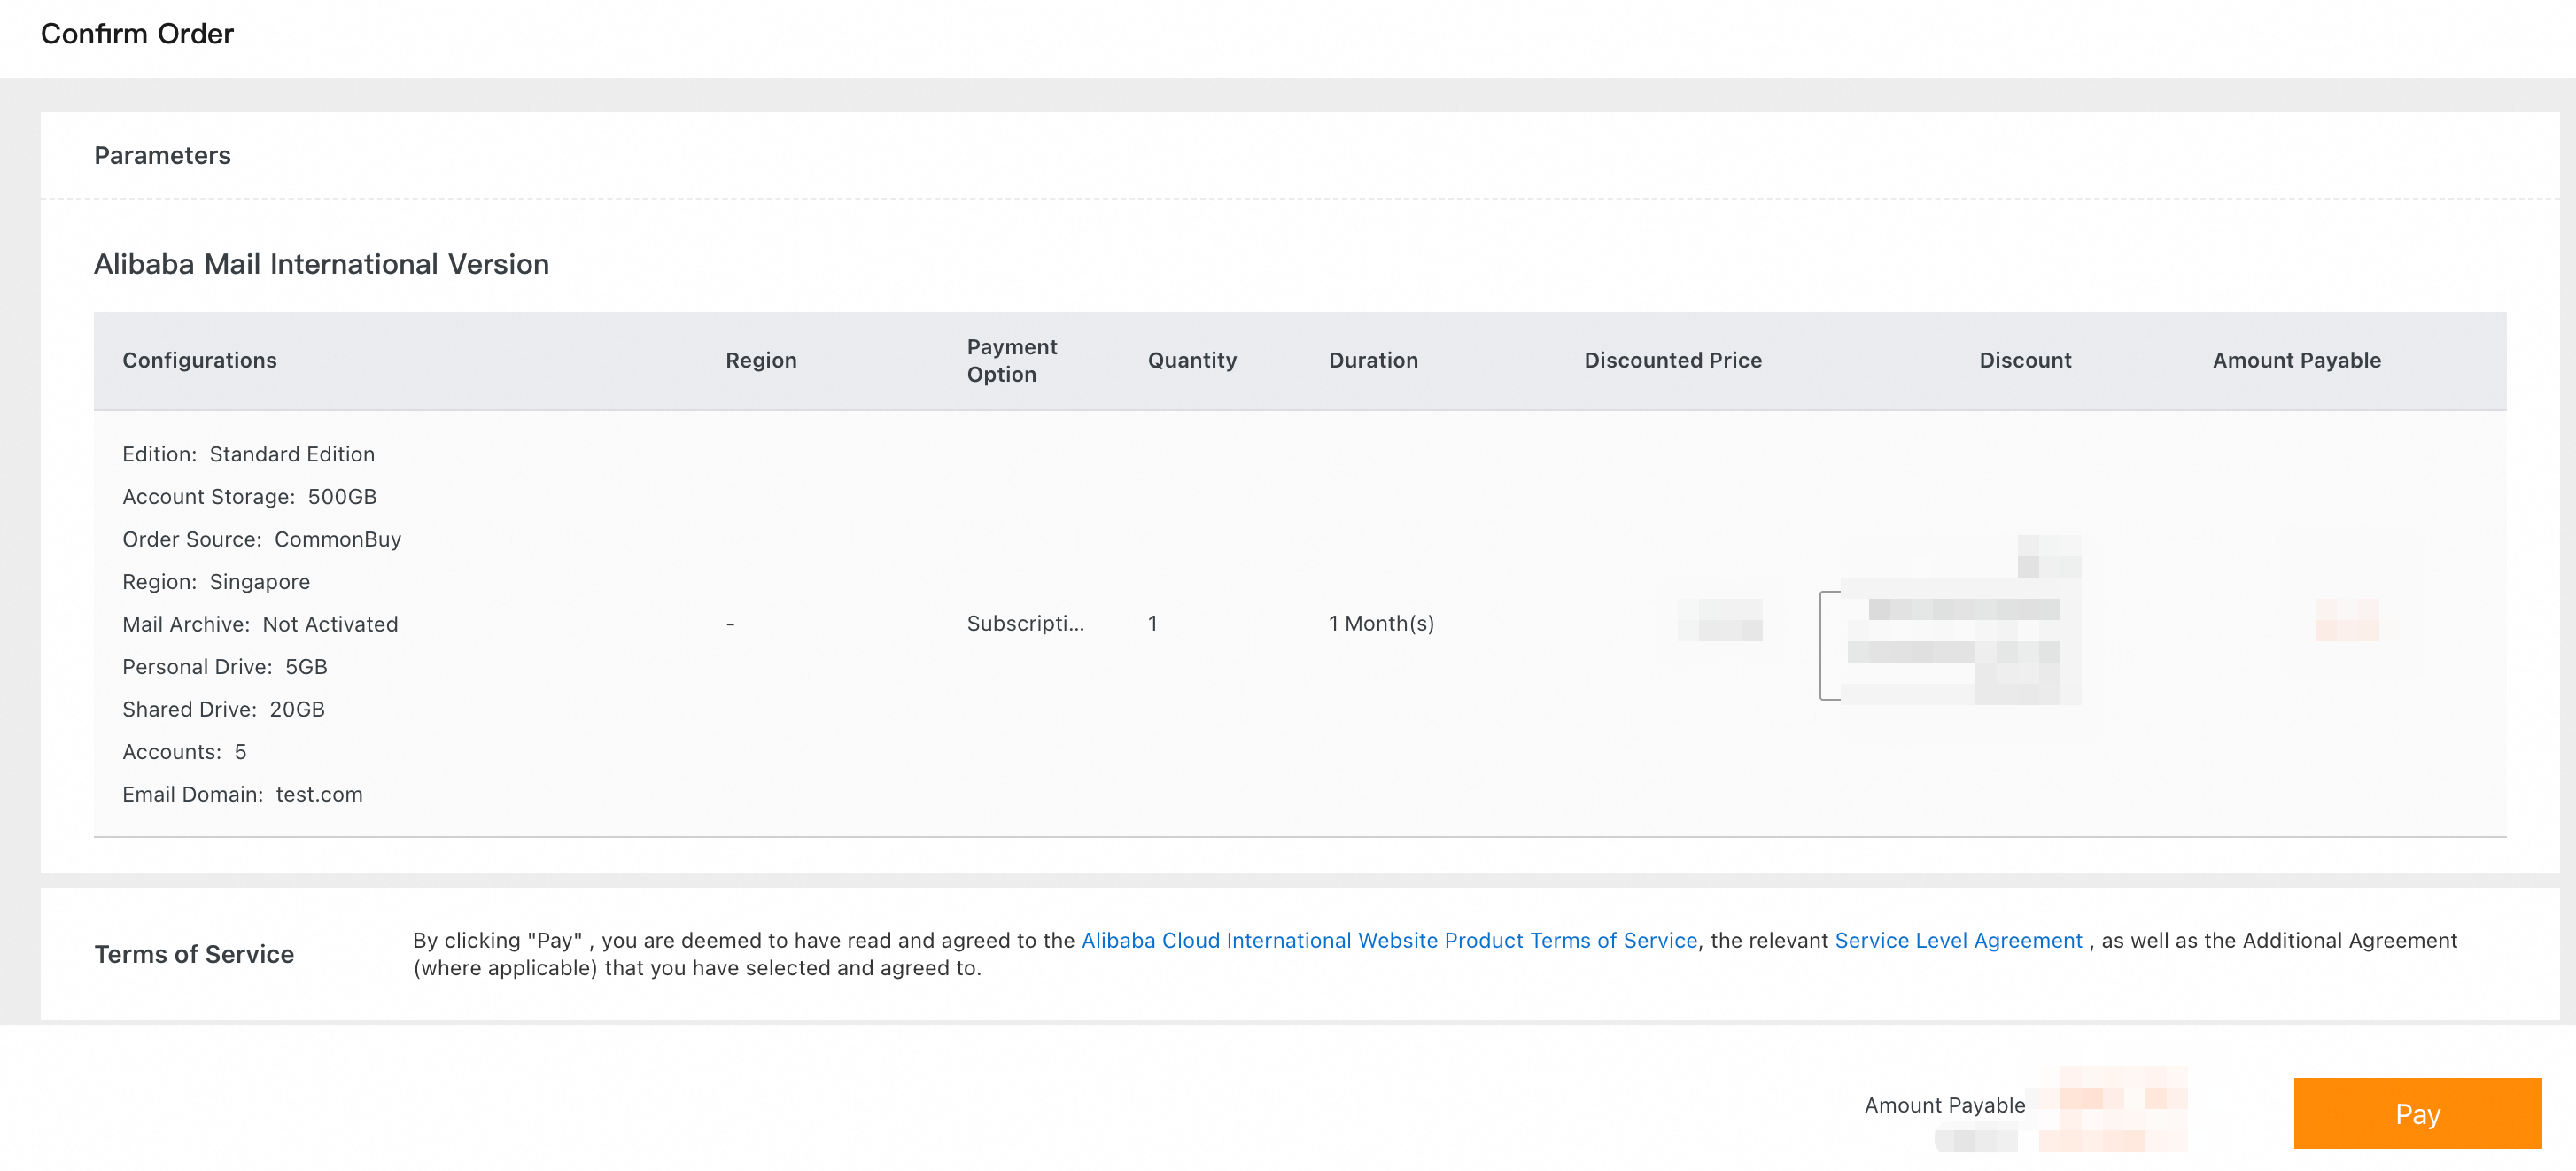Click Alibaba Mail International Version heading
The width and height of the screenshot is (2576, 1171).
coord(321,264)
